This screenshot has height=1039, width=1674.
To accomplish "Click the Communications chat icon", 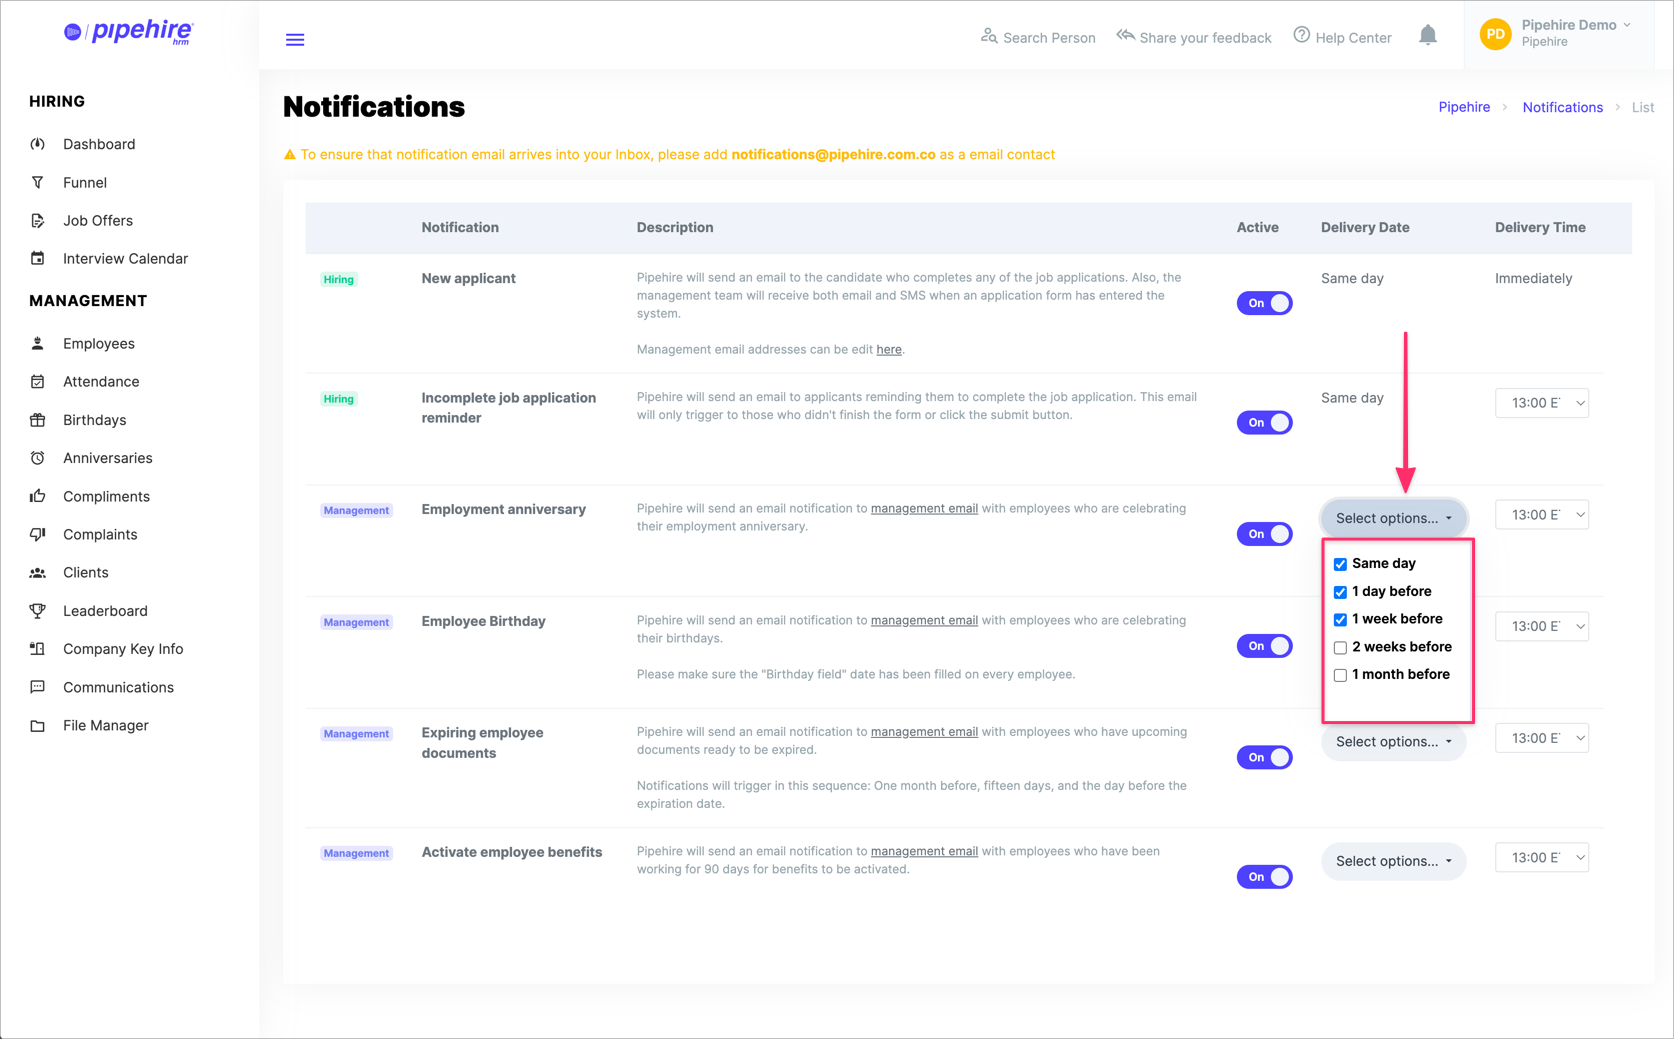I will [38, 687].
